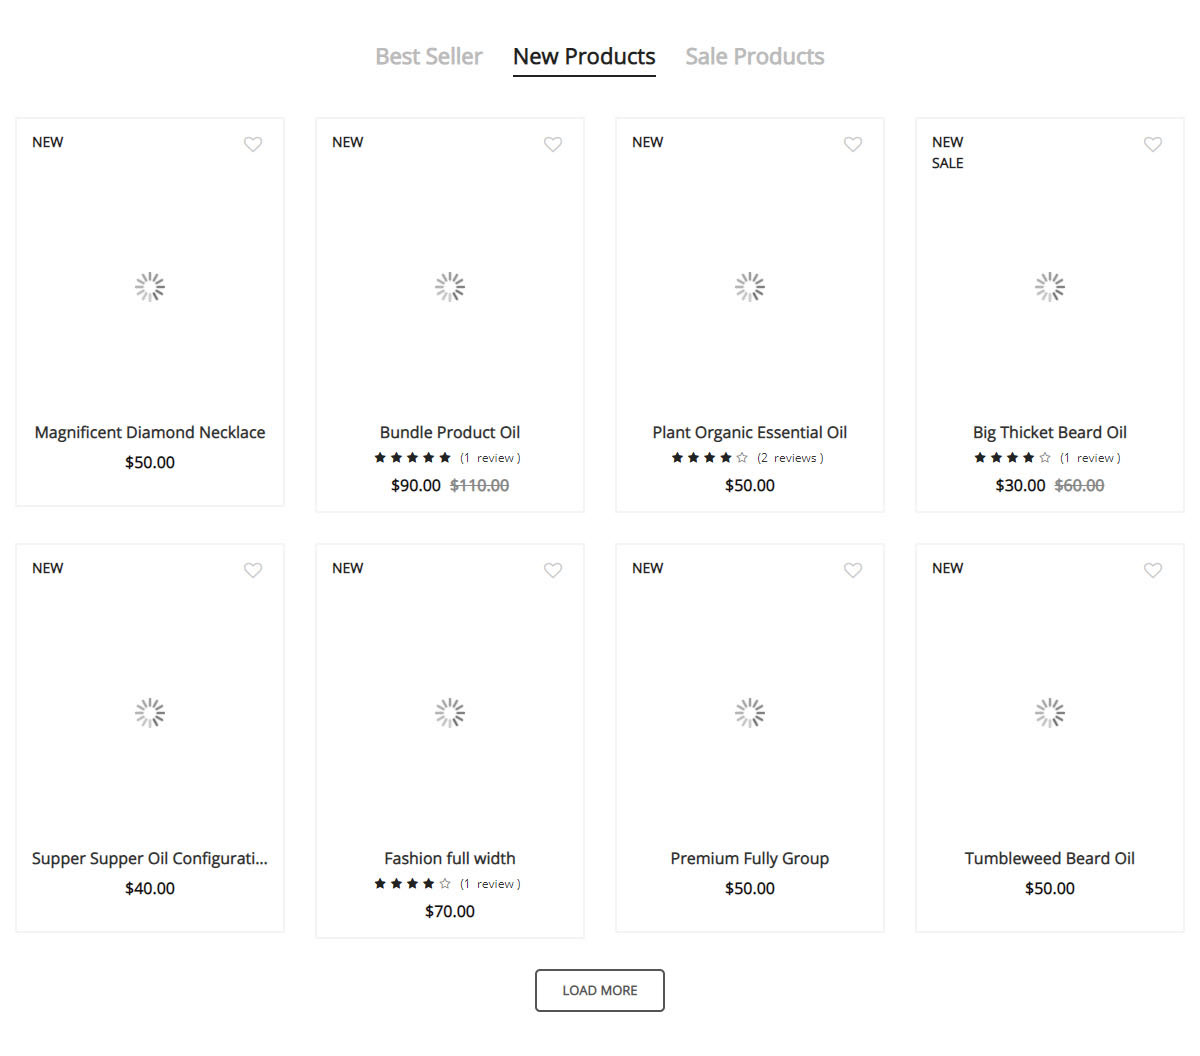This screenshot has height=1056, width=1200.
Task: Open Magnificent Diamond Necklace product link
Action: (150, 432)
